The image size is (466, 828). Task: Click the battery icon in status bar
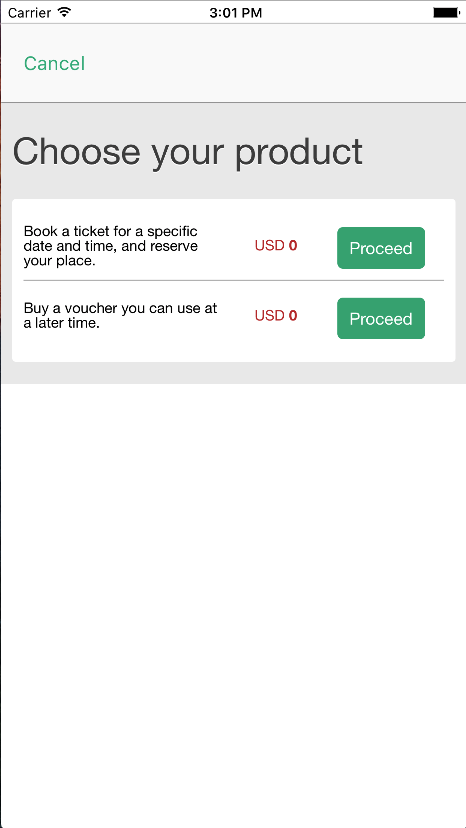446,13
